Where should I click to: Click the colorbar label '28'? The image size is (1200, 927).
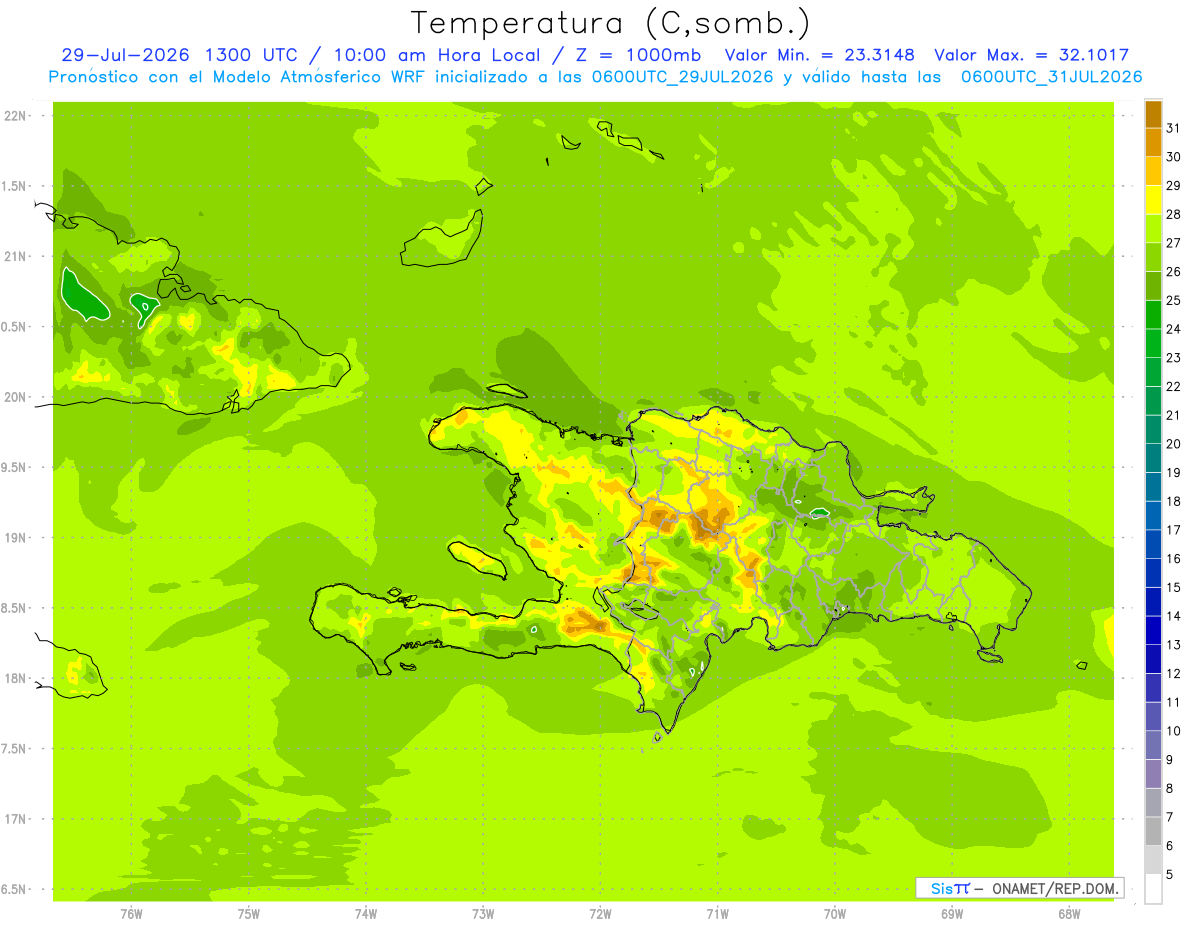click(1173, 214)
